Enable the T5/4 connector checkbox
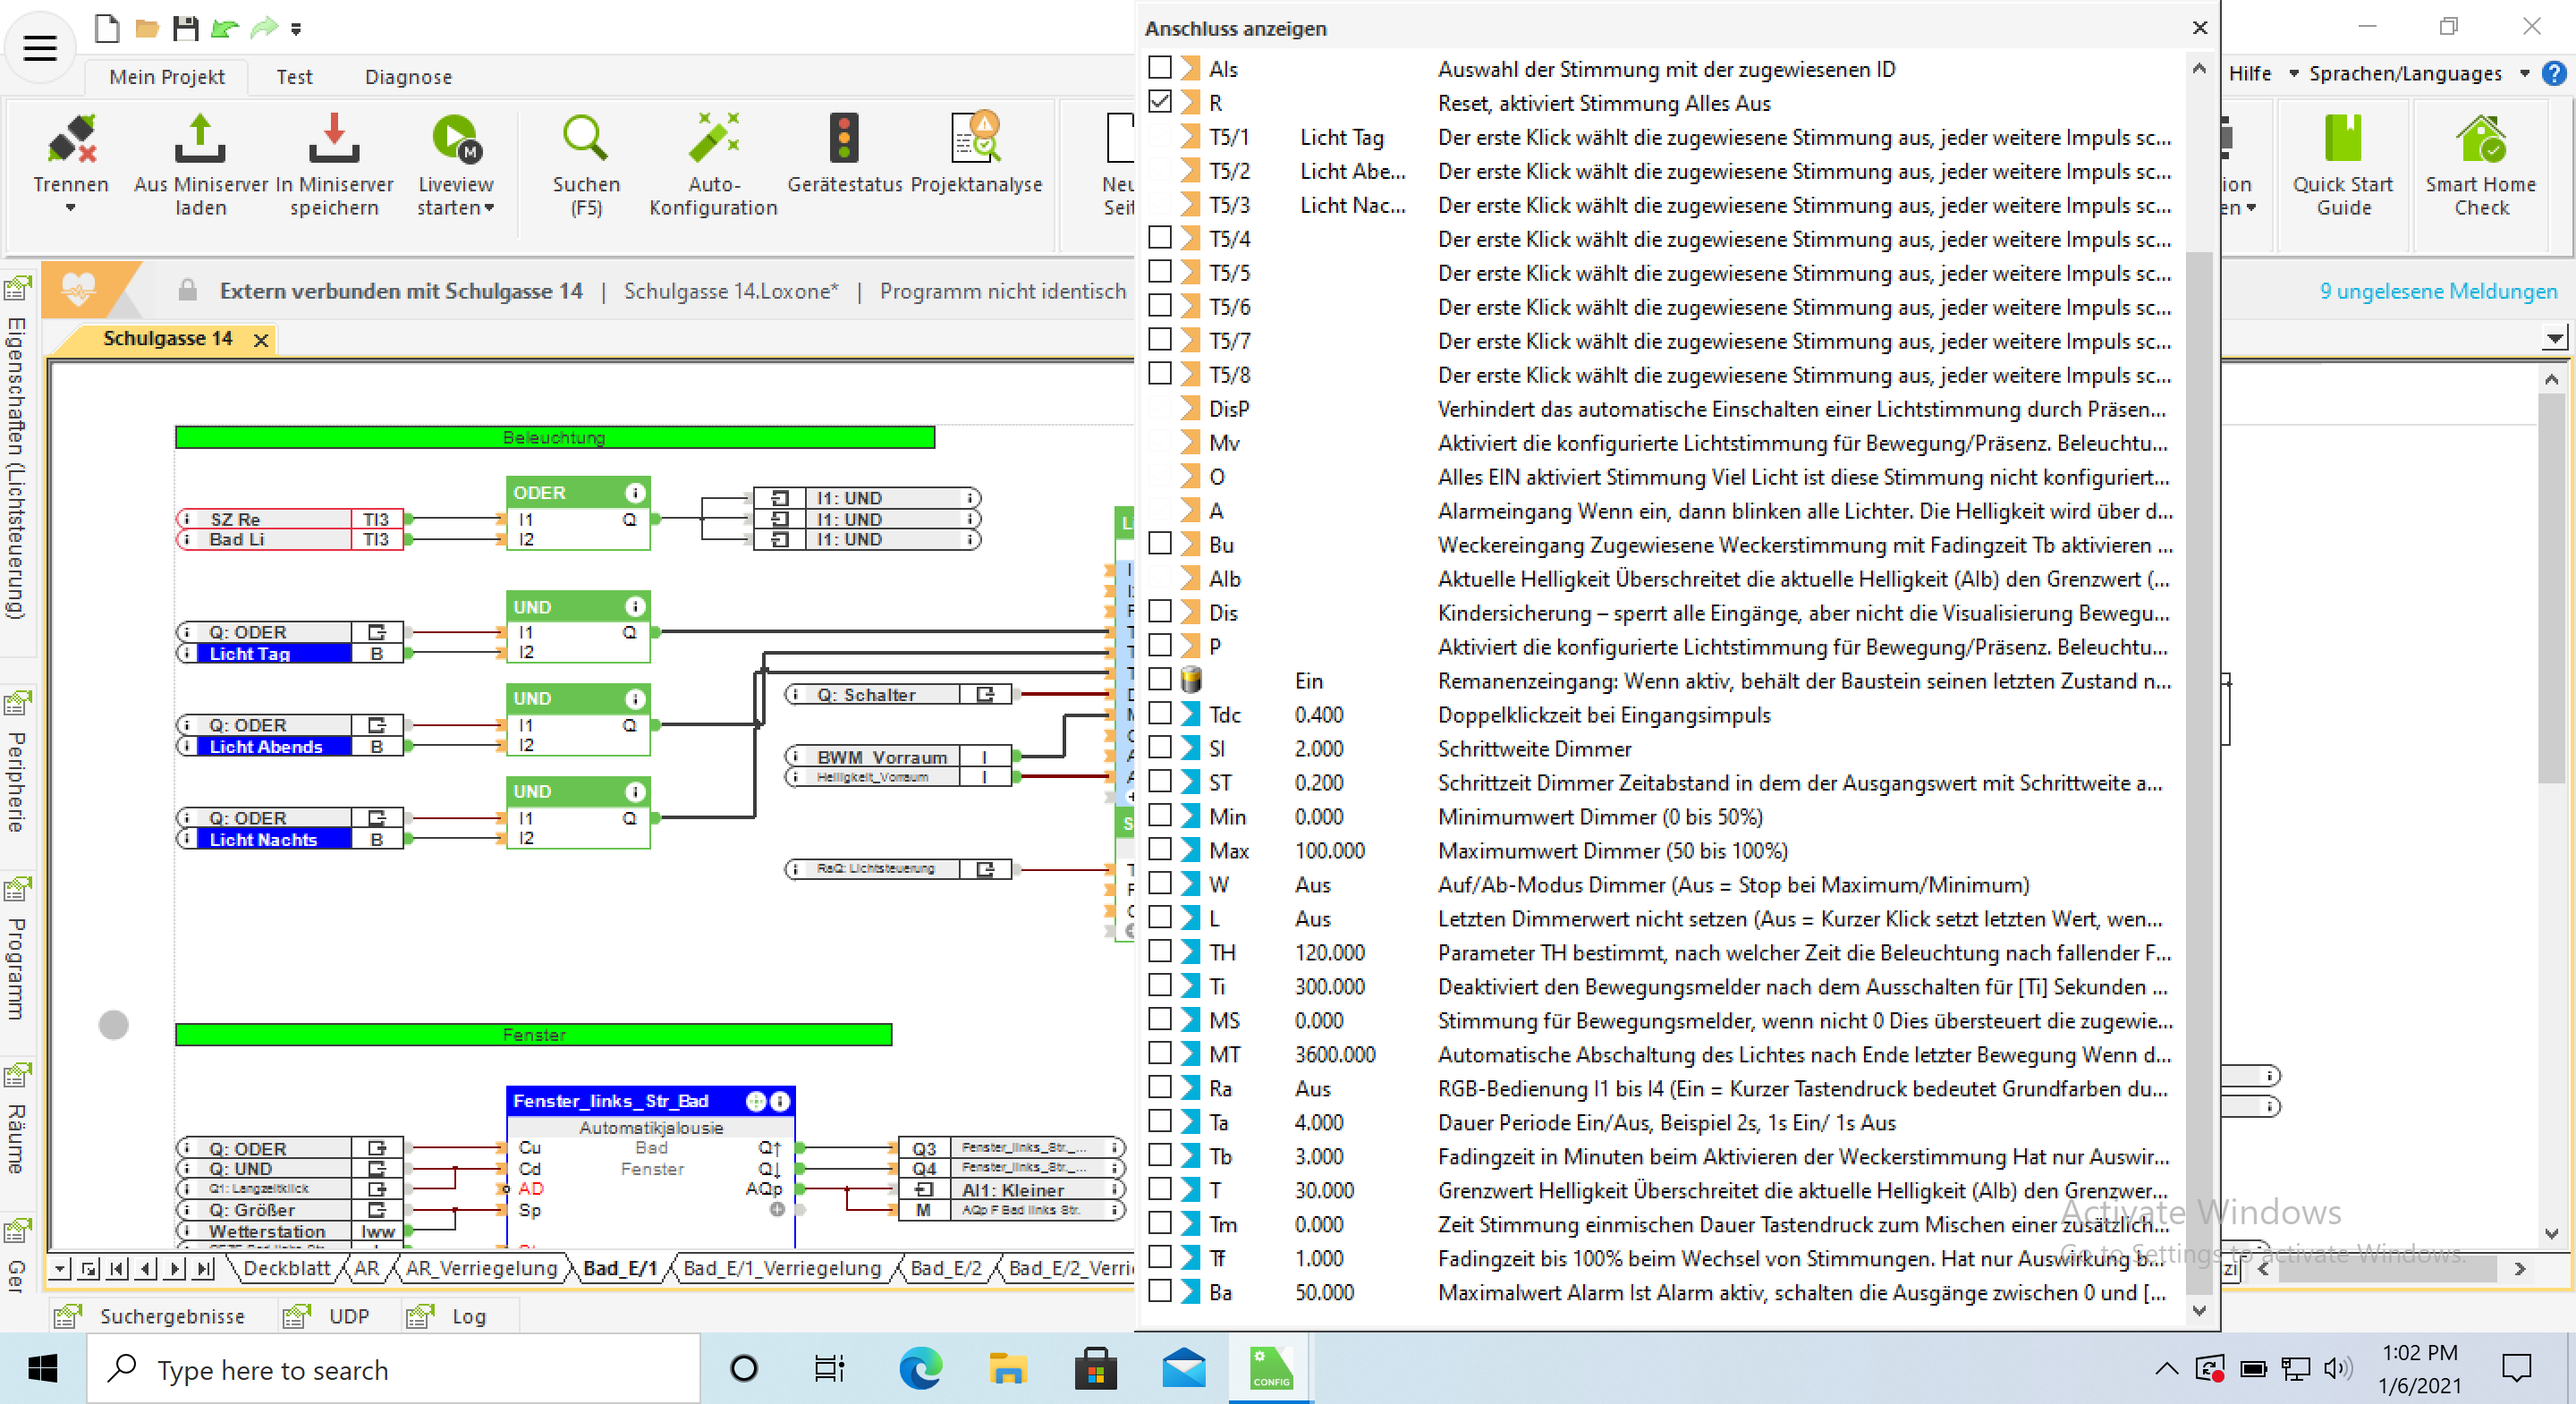Screen dimensions: 2576x1404 click(1160, 238)
